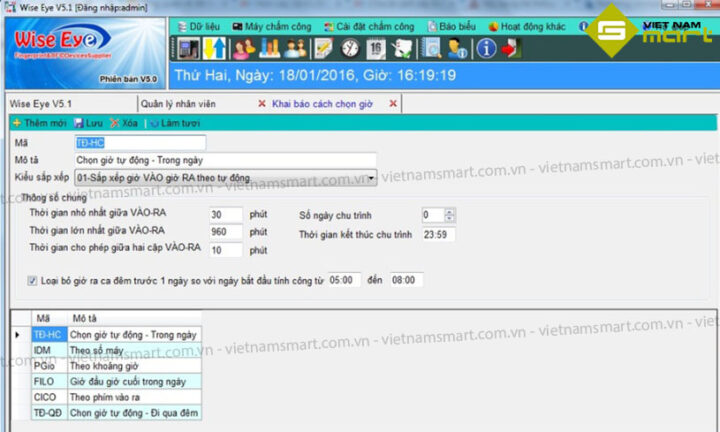Click the Xóa delete button
720x432 pixels.
124,123
